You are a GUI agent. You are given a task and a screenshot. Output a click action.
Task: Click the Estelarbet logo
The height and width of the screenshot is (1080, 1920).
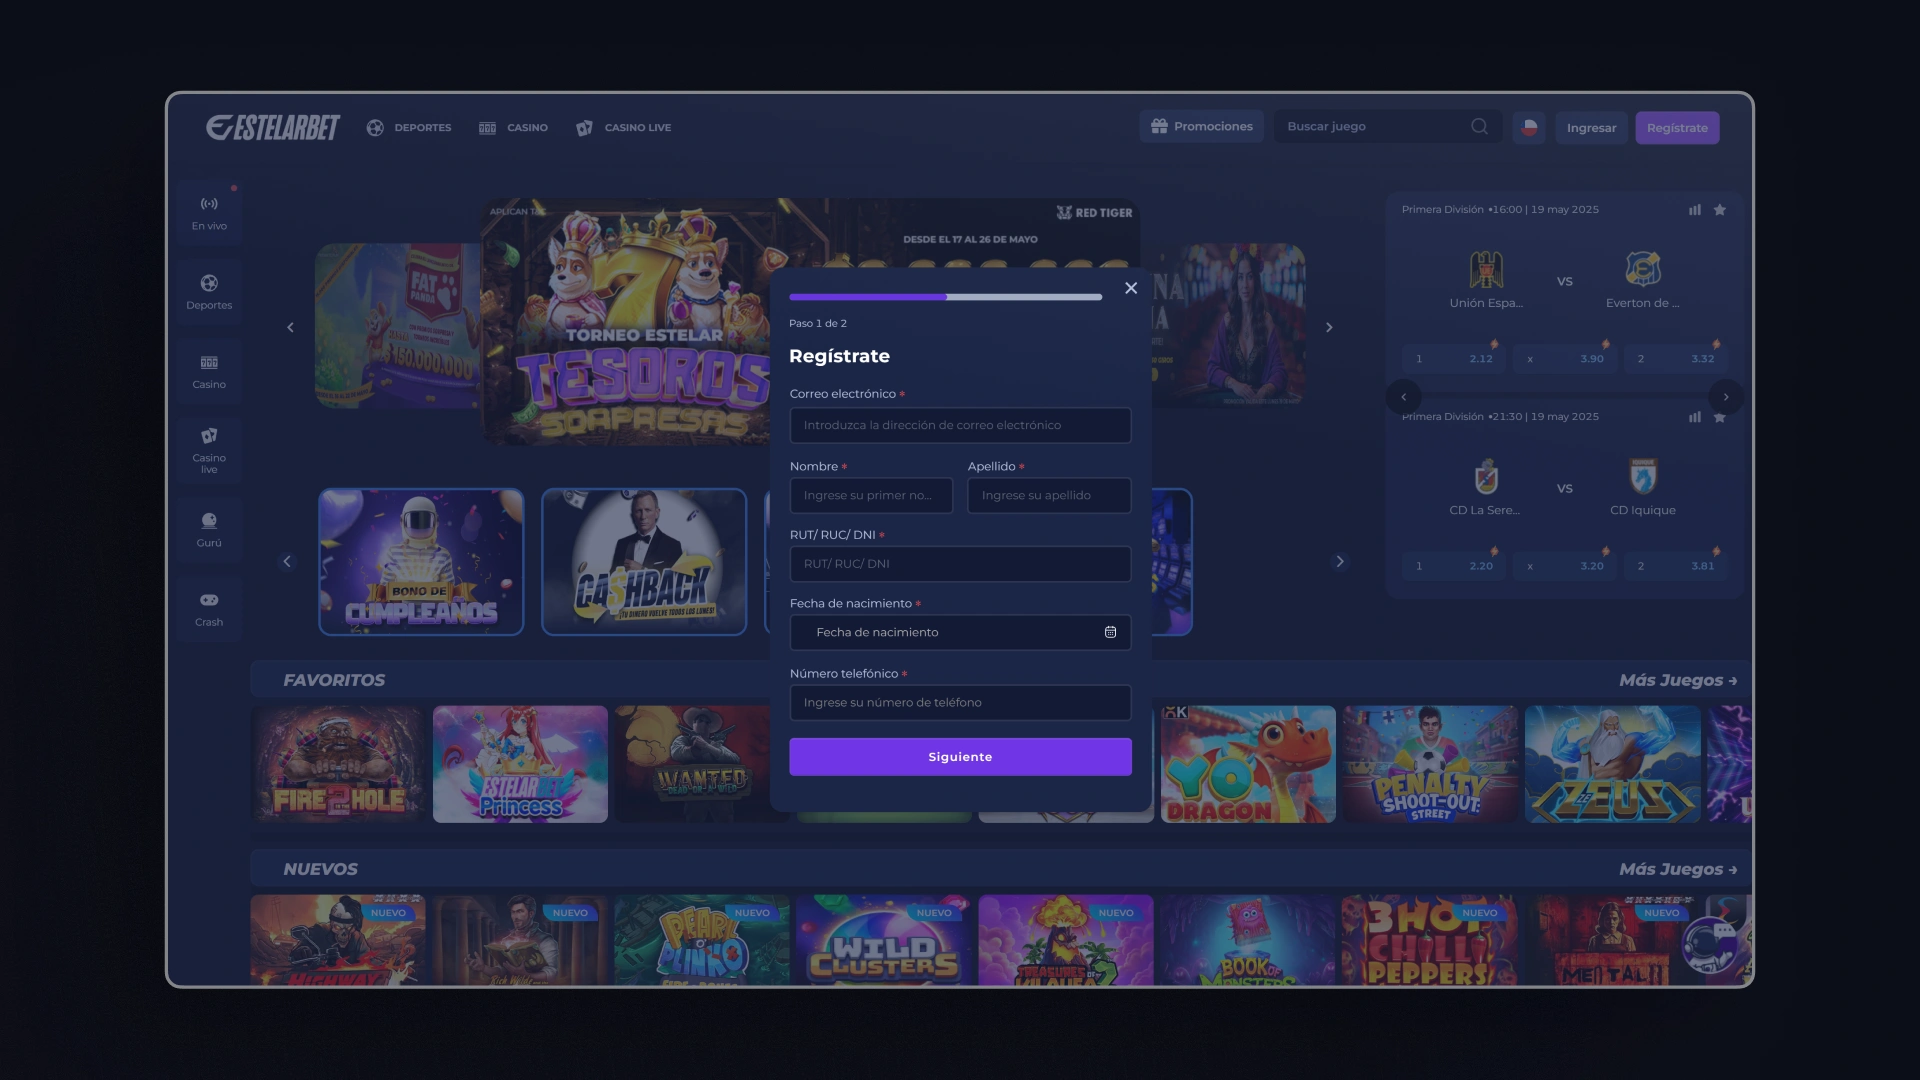[273, 127]
